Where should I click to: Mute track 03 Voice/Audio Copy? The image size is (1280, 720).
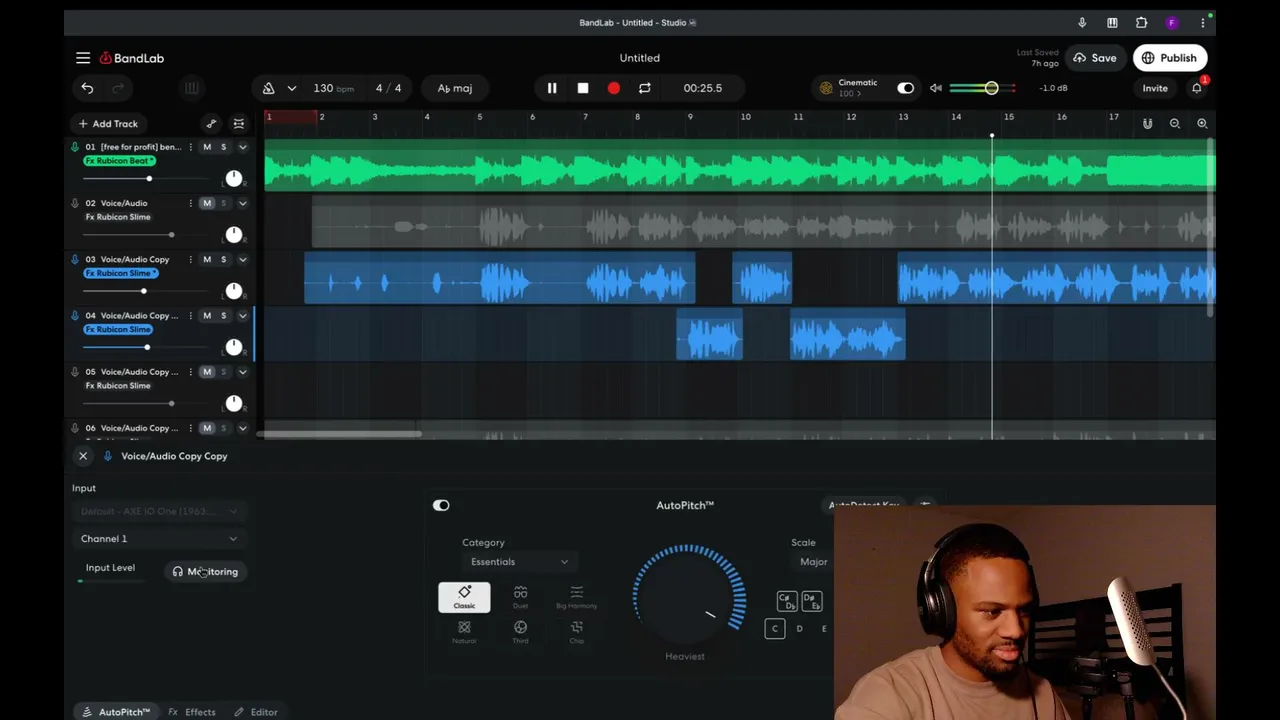(207, 259)
